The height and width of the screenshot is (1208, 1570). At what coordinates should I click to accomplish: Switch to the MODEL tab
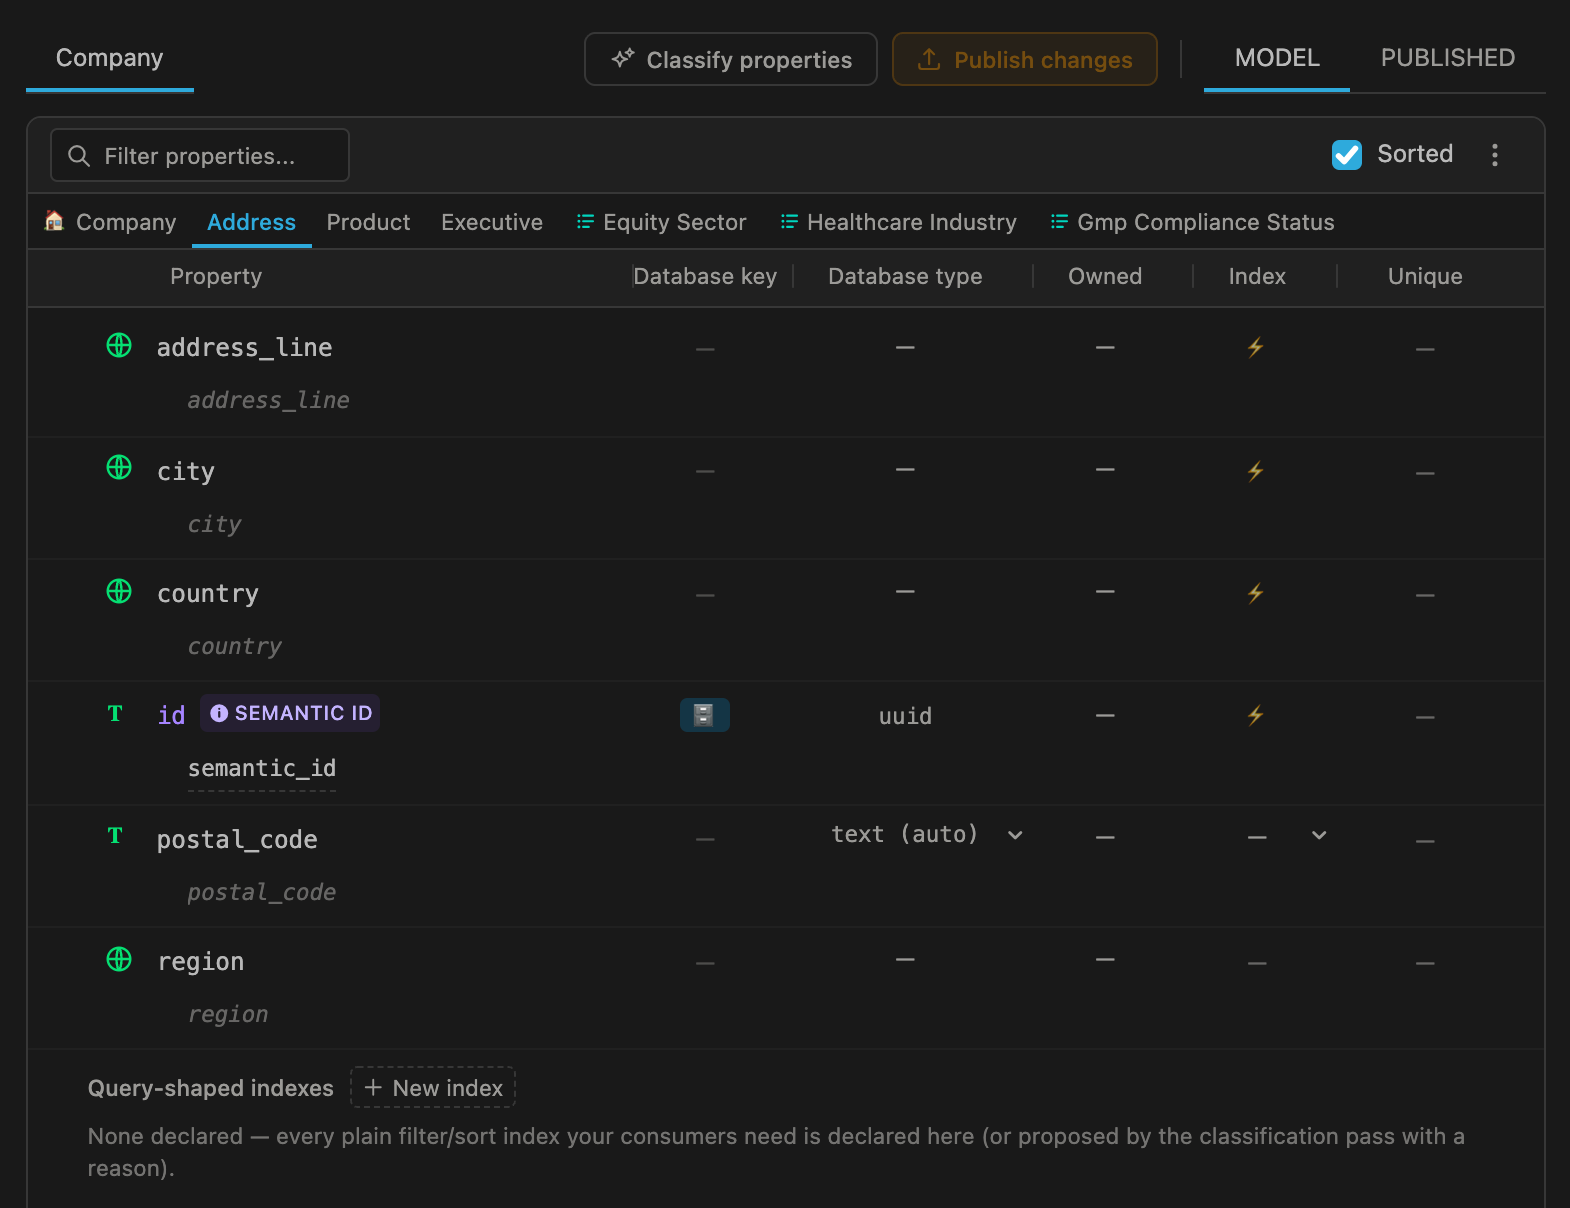click(1277, 58)
